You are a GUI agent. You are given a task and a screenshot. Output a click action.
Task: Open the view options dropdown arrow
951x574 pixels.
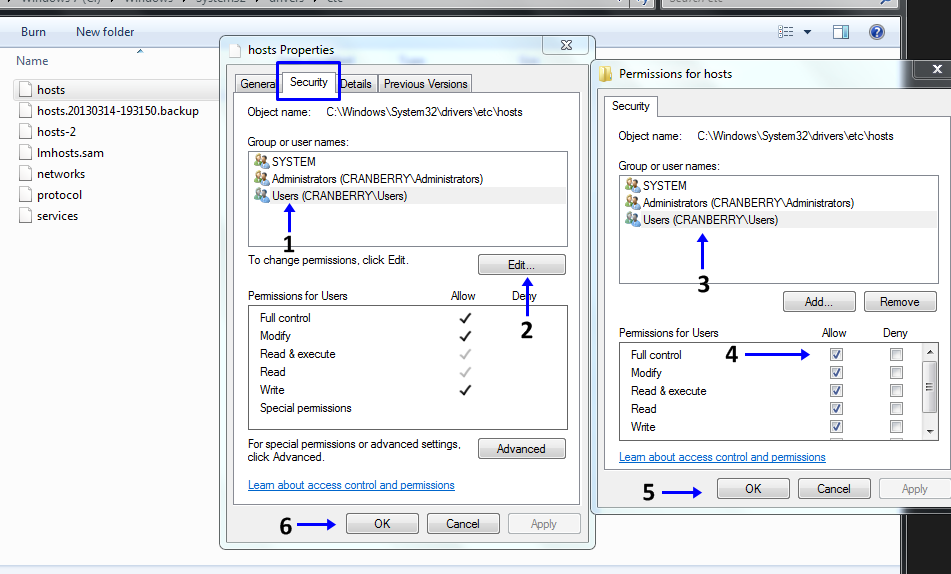tap(807, 32)
